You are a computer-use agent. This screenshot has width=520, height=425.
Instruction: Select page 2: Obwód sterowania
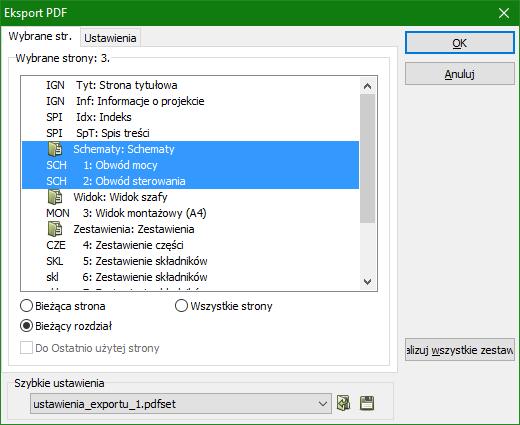(x=190, y=181)
